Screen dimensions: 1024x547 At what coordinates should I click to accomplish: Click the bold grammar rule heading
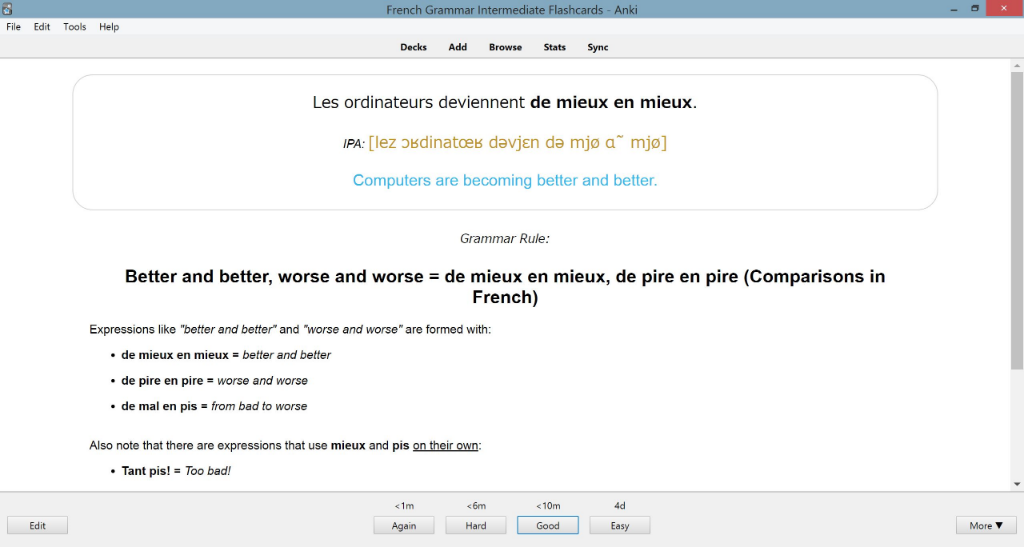click(505, 287)
